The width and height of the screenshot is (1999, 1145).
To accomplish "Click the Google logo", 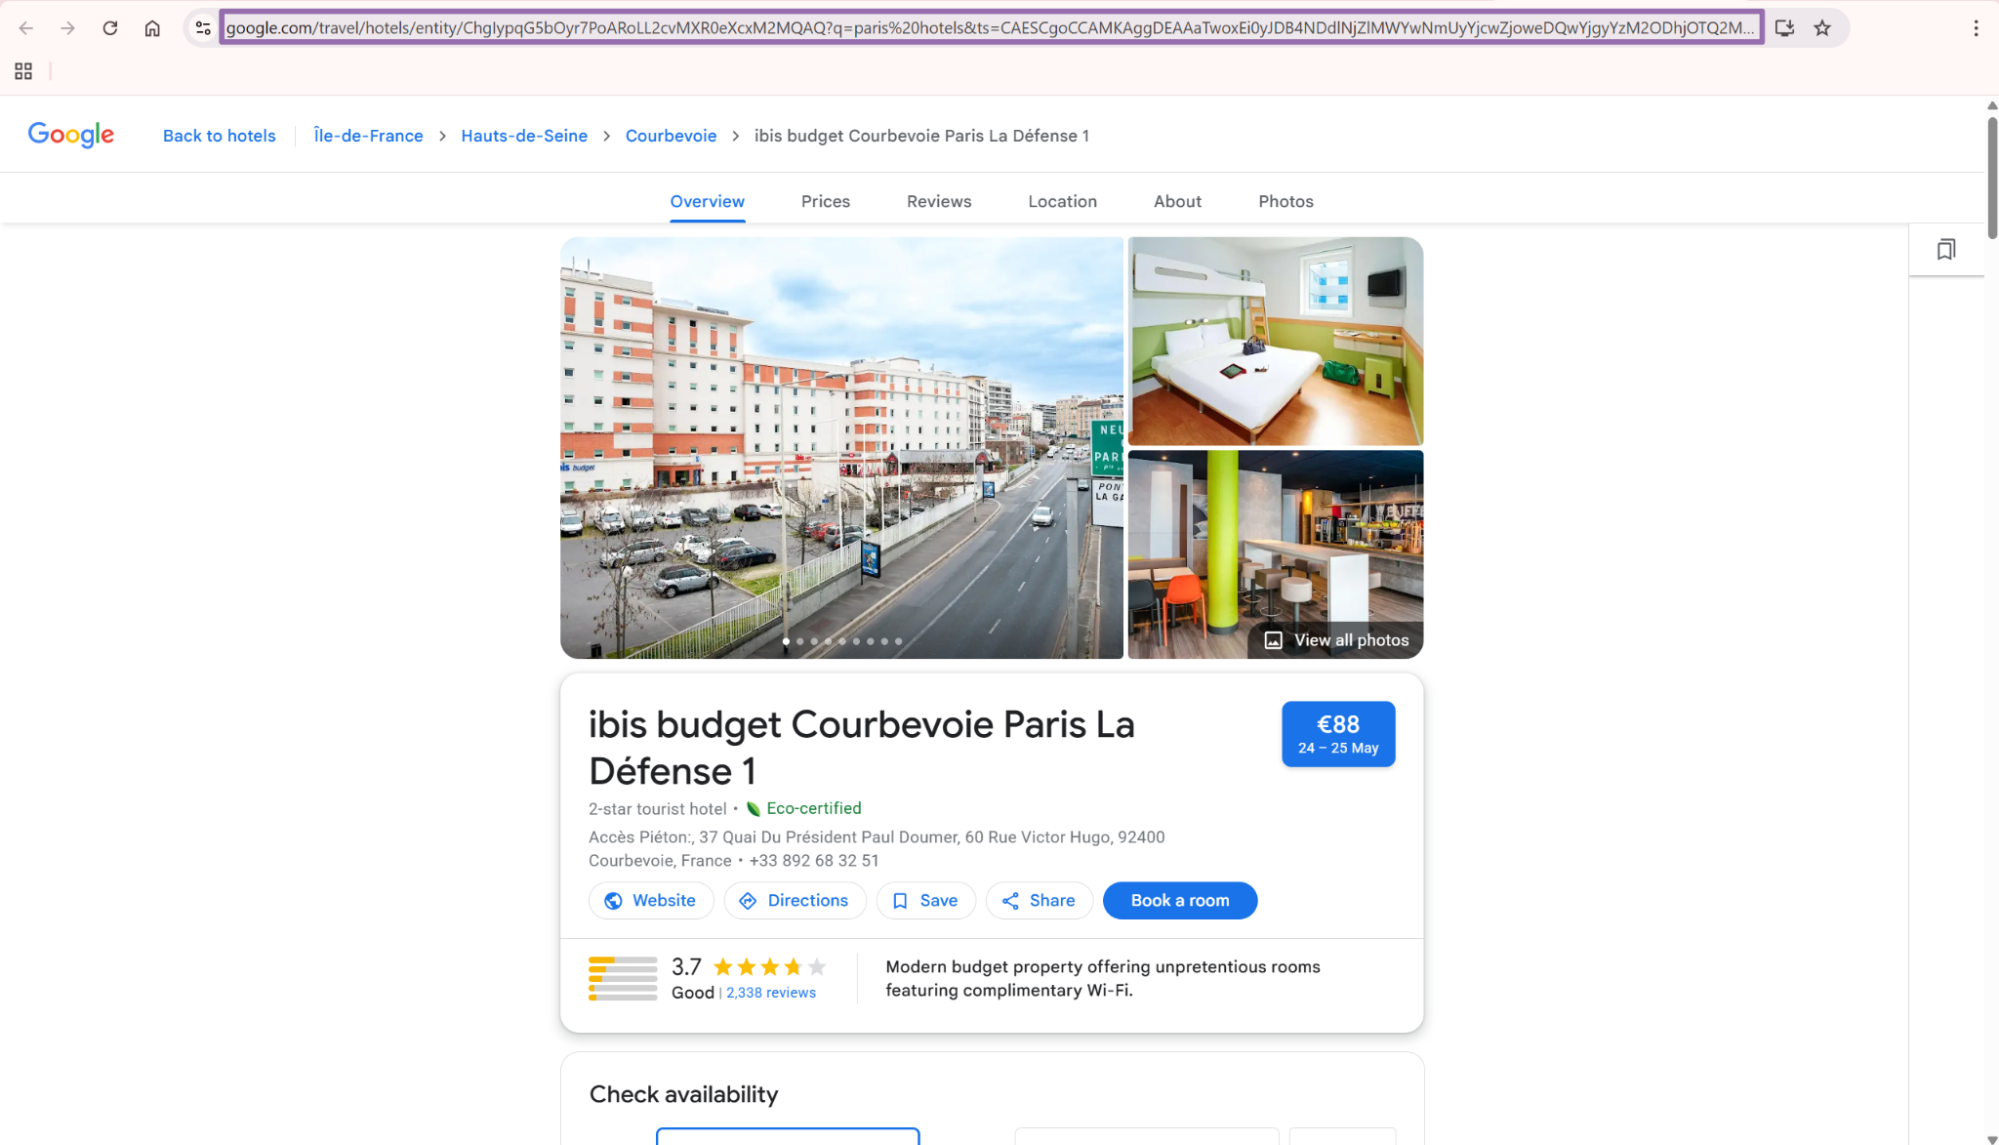I will click(71, 135).
